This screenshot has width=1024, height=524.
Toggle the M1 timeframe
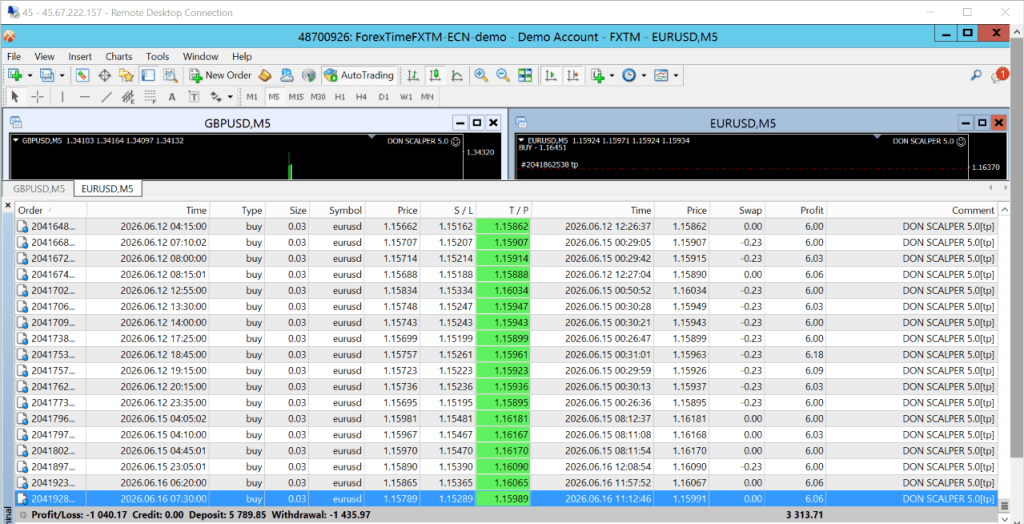point(252,97)
